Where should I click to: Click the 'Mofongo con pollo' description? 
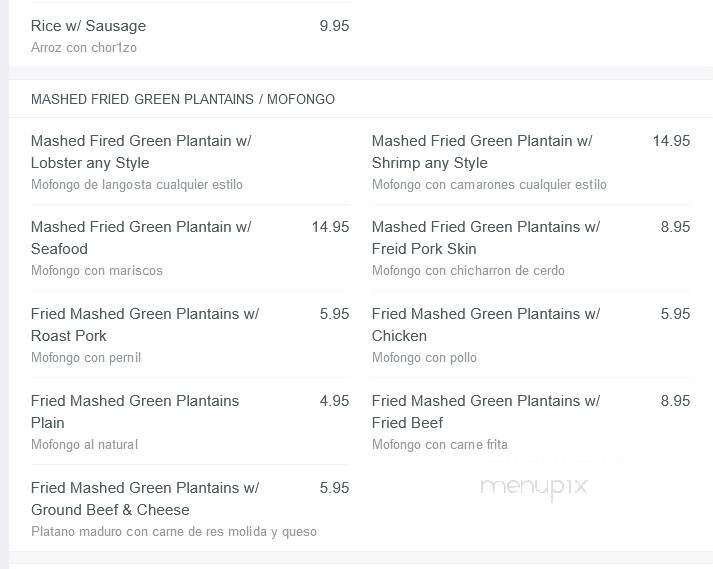pyautogui.click(x=425, y=358)
